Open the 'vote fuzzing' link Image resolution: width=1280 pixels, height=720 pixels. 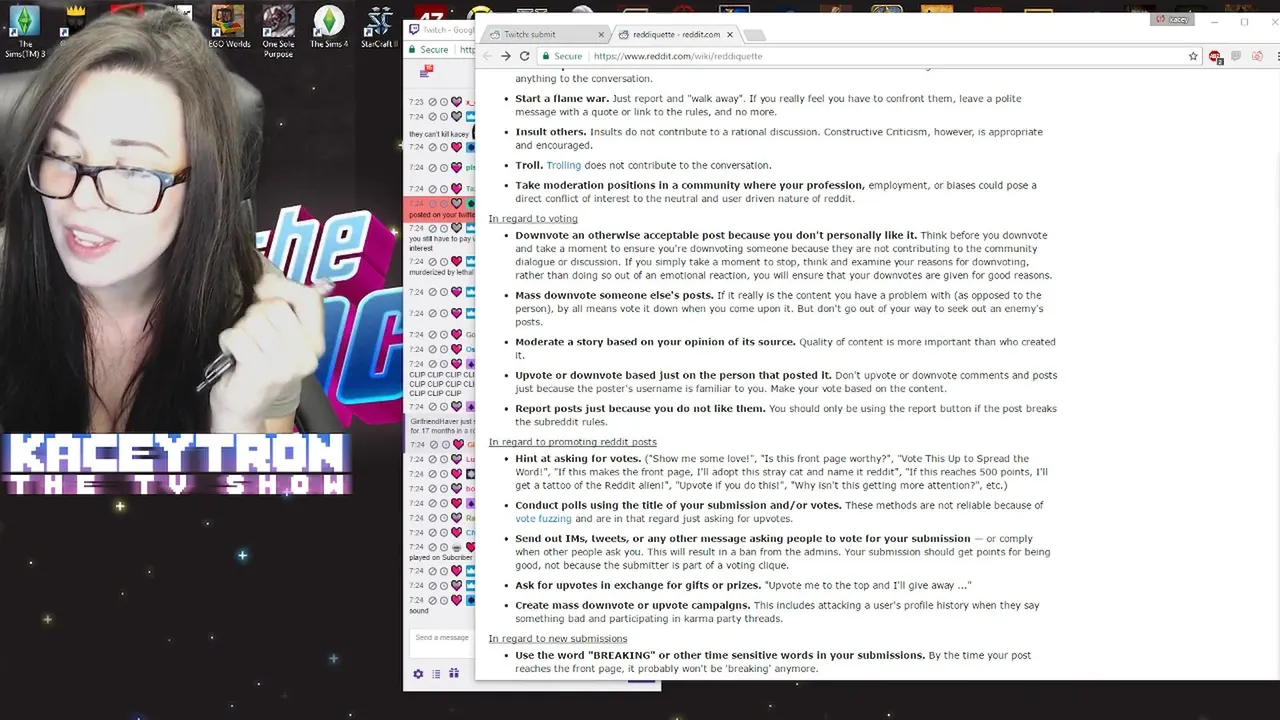pyautogui.click(x=543, y=519)
